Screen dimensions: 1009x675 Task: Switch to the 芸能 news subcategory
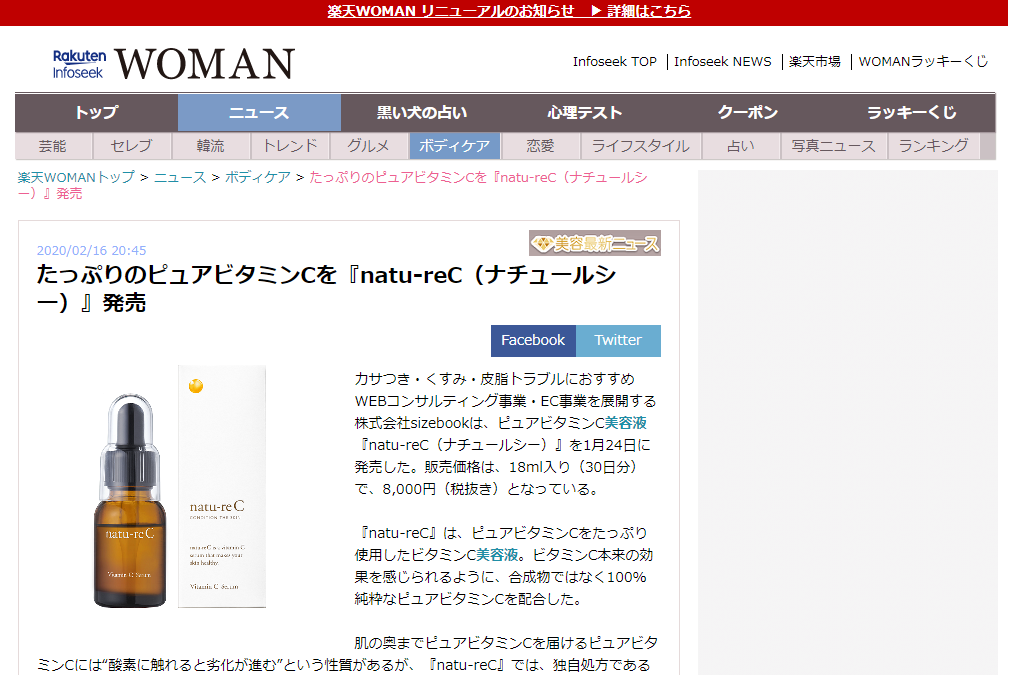(x=53, y=146)
